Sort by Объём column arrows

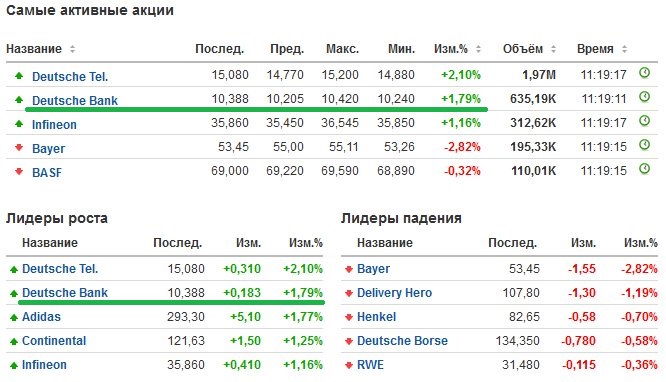coord(553,49)
